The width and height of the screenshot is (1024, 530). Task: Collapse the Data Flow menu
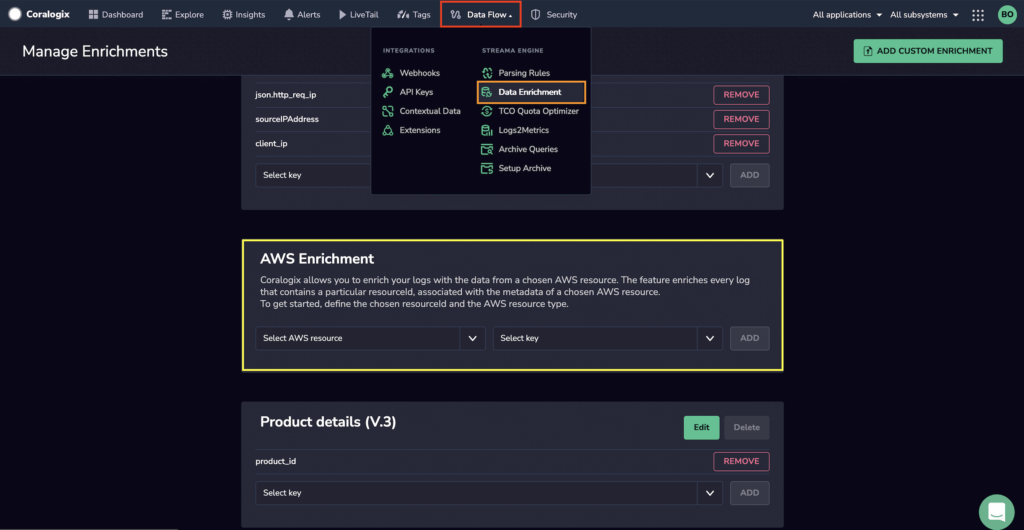pyautogui.click(x=481, y=14)
